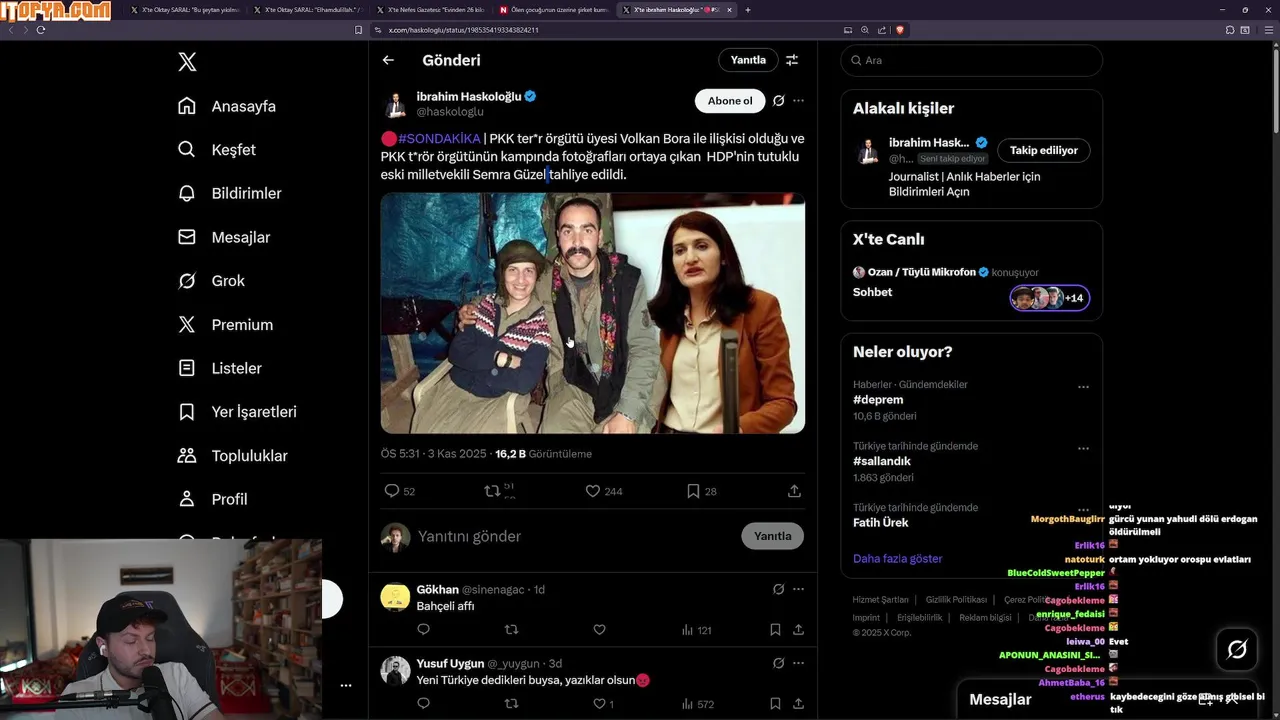The width and height of the screenshot is (1280, 720).
Task: Switch to "Bu şeytan yıkılma" Oktay SARAL tab
Action: coord(185,10)
